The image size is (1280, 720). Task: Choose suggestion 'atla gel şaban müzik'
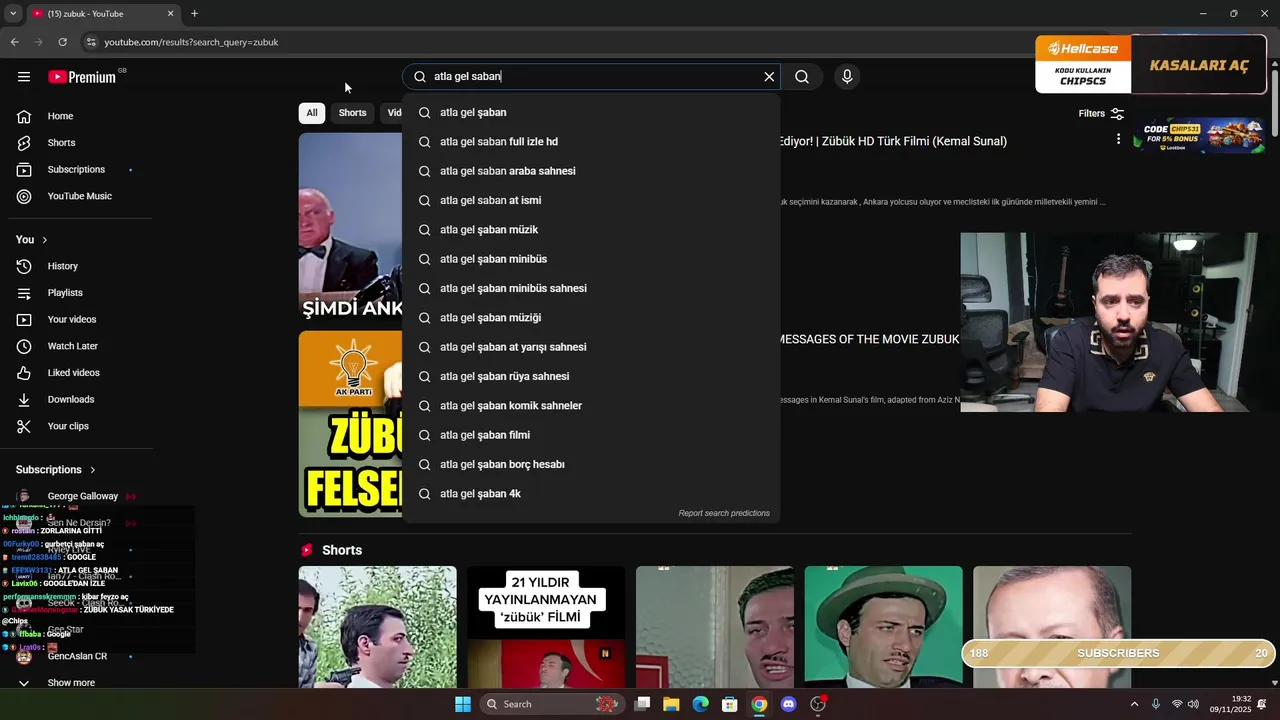pyautogui.click(x=591, y=230)
